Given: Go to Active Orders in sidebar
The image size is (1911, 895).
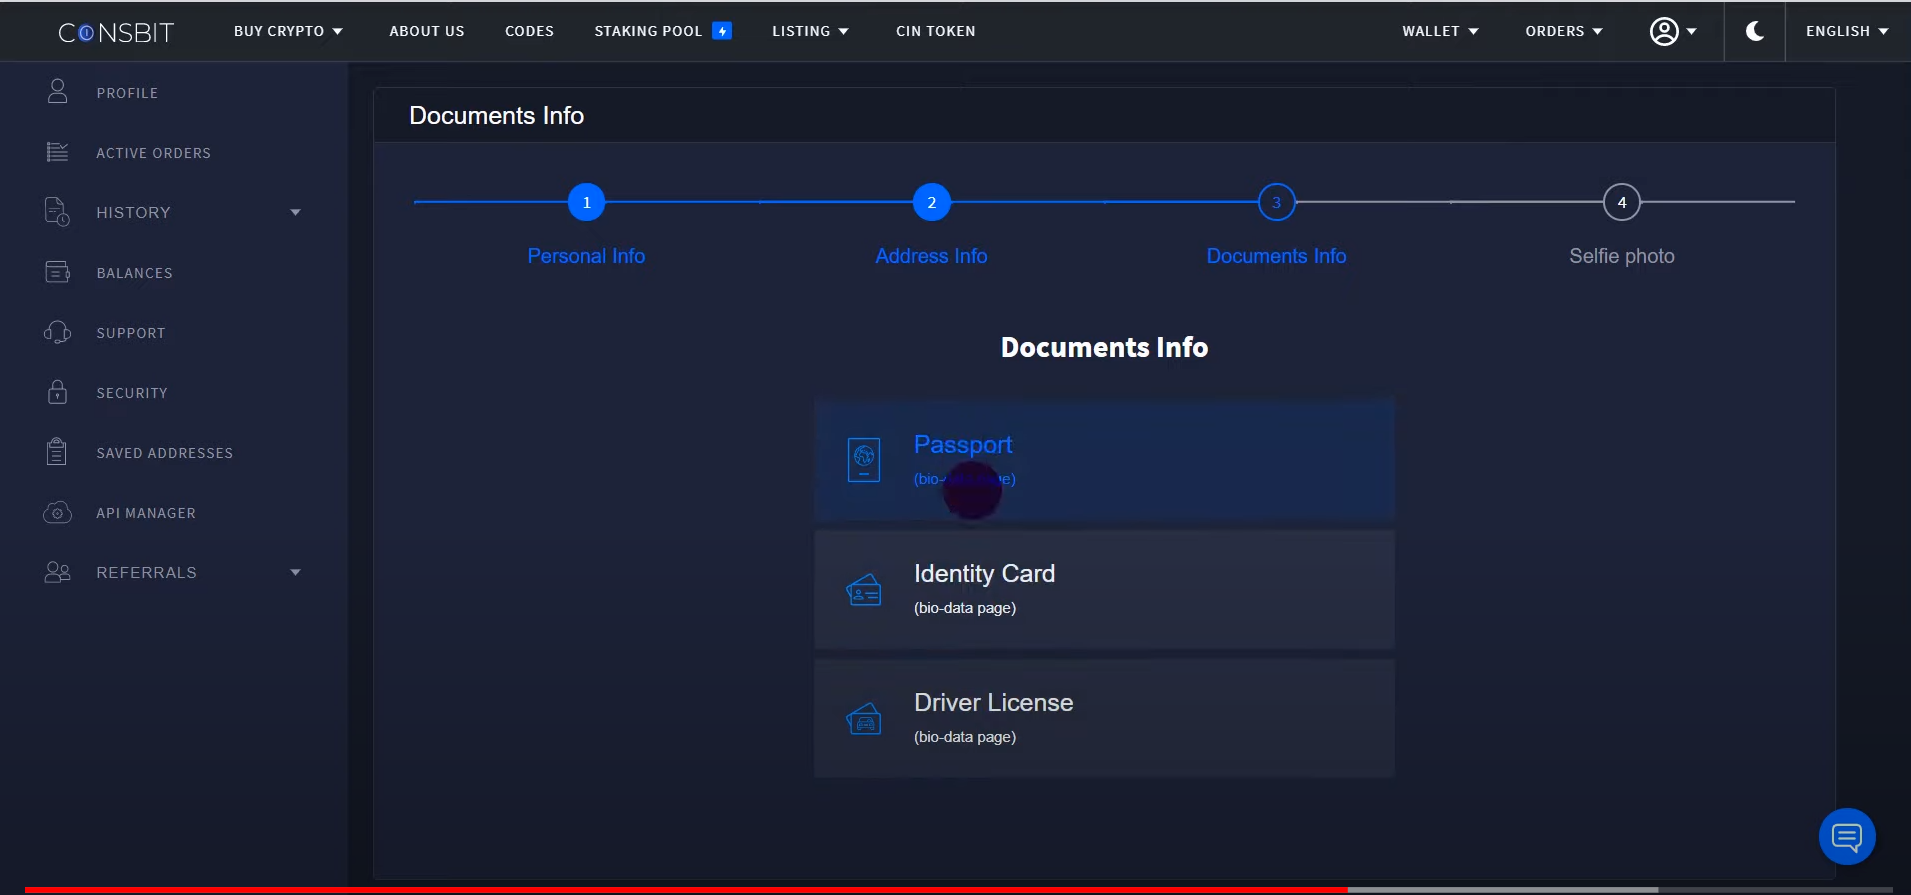Looking at the screenshot, I should coord(153,153).
